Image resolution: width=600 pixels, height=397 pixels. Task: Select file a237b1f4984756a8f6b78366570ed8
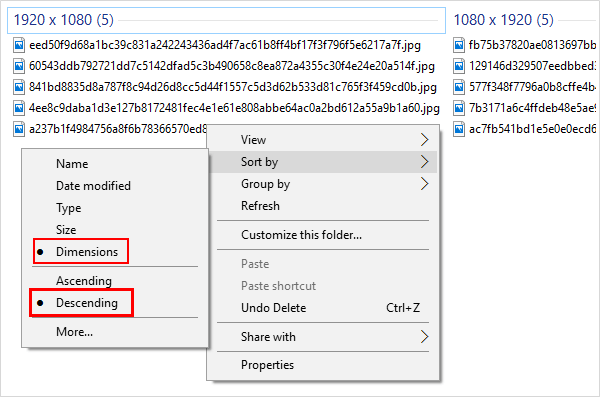point(118,129)
